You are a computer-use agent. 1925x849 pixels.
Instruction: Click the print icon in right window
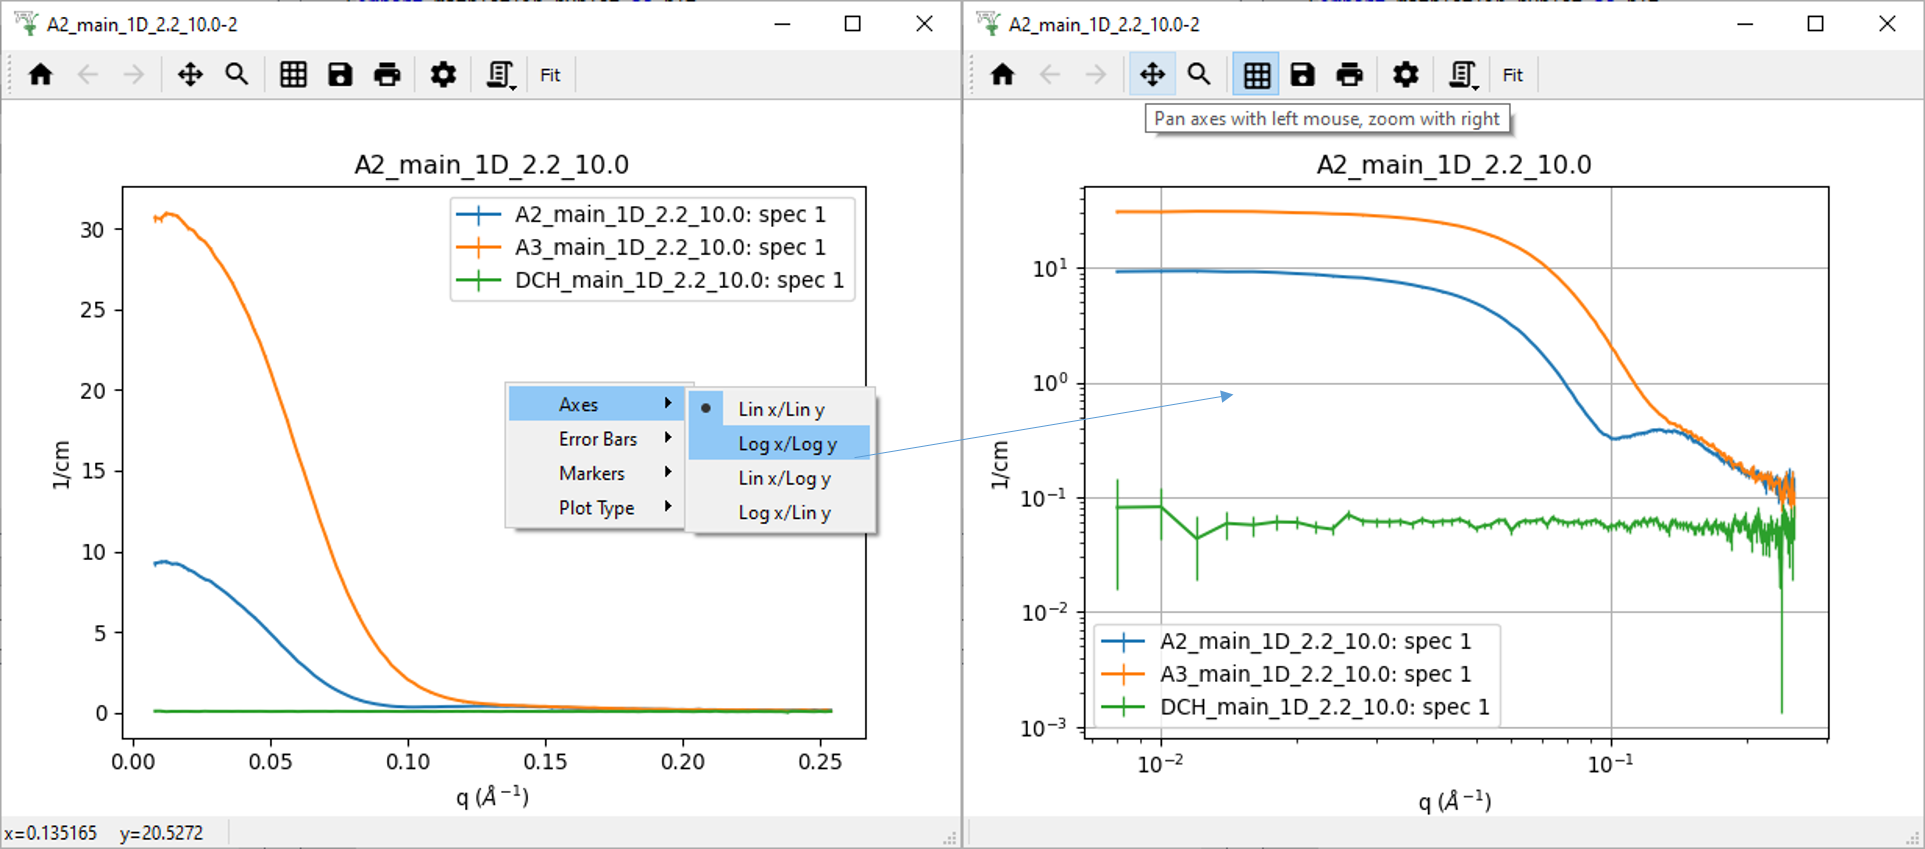[x=1349, y=75]
